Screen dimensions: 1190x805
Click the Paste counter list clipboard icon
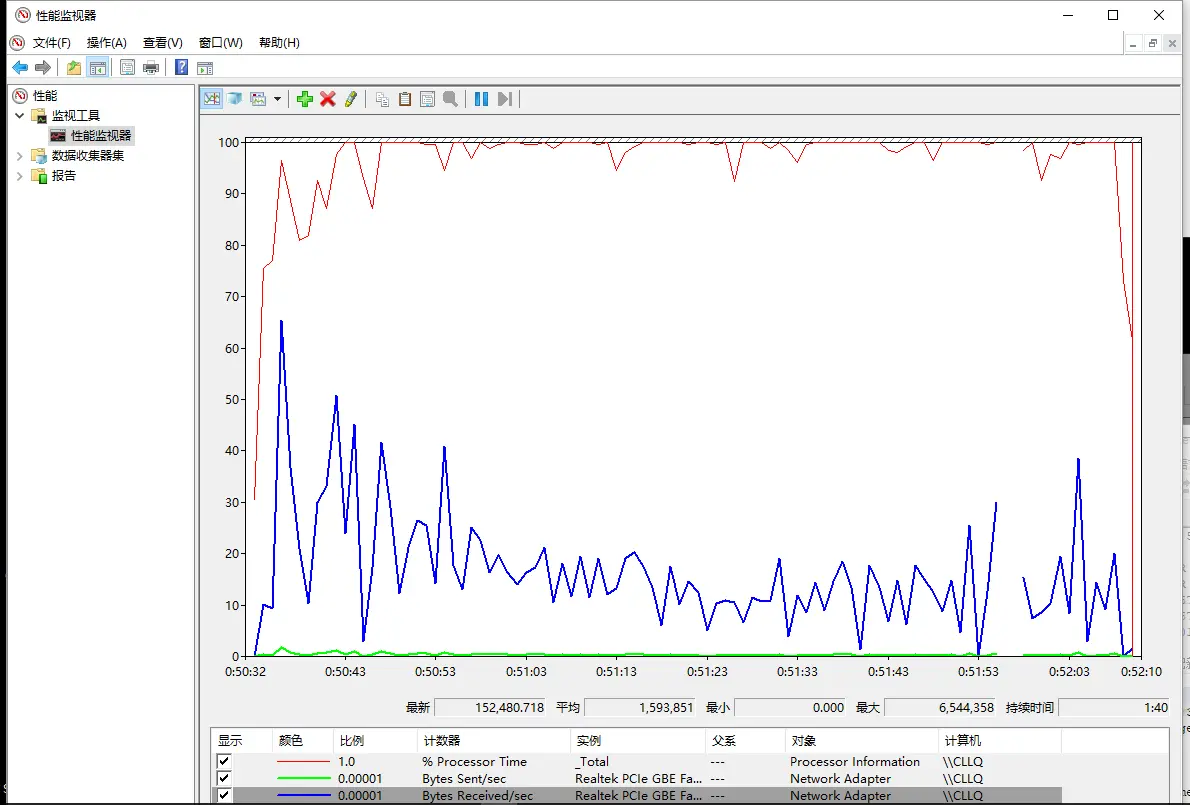(x=405, y=99)
